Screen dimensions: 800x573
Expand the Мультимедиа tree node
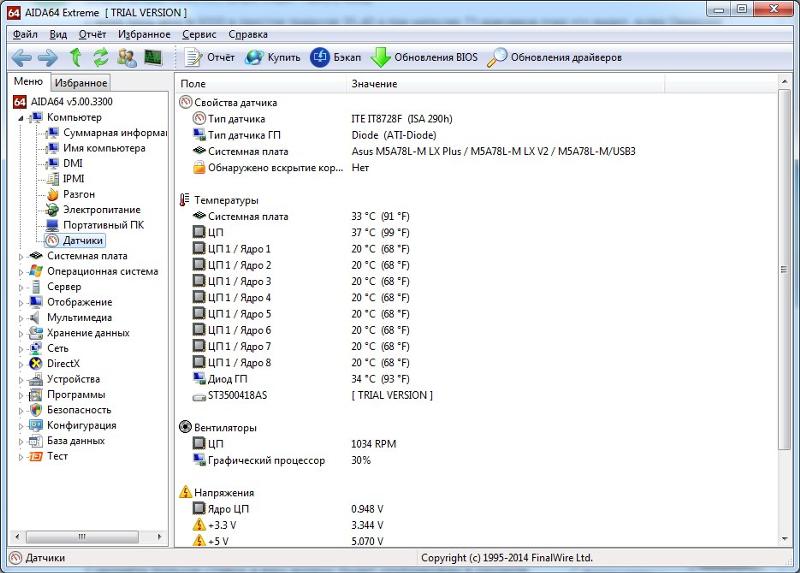point(21,318)
